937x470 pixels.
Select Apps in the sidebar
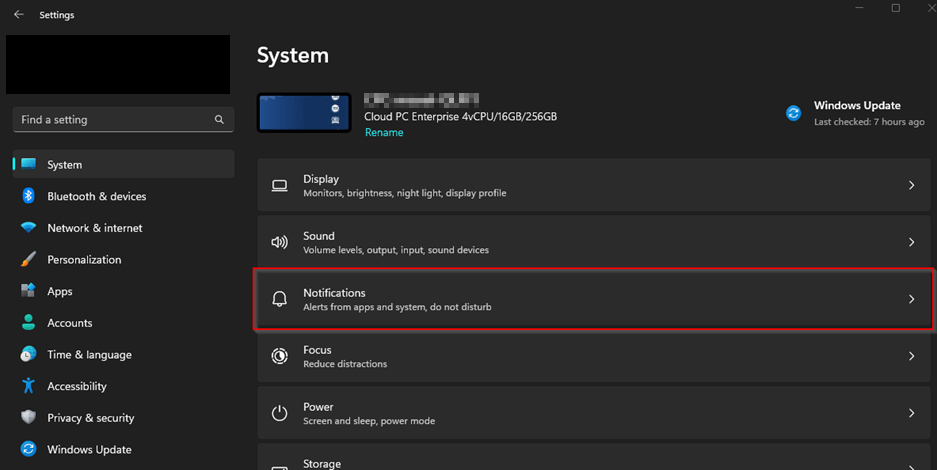coord(60,291)
